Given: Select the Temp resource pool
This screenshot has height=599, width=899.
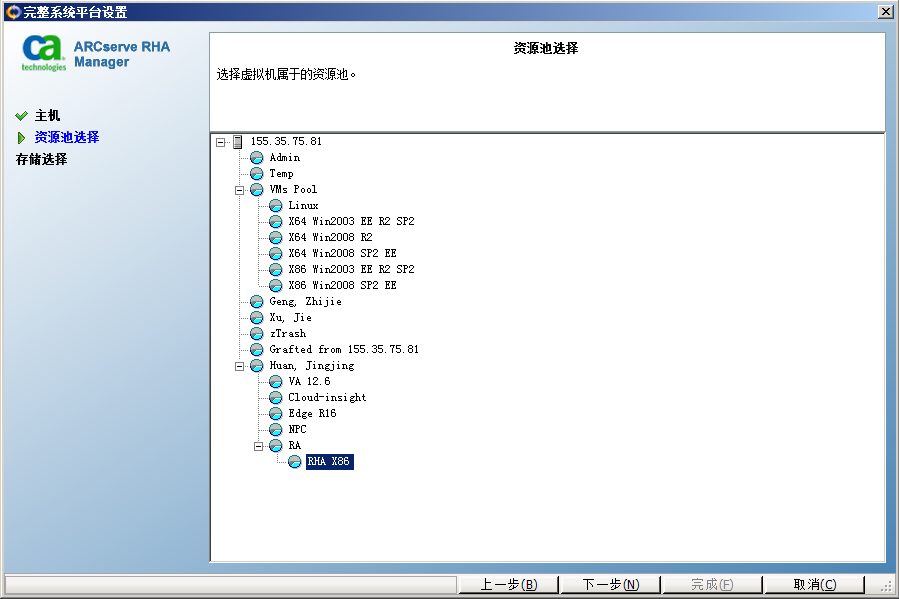Looking at the screenshot, I should pyautogui.click(x=282, y=174).
